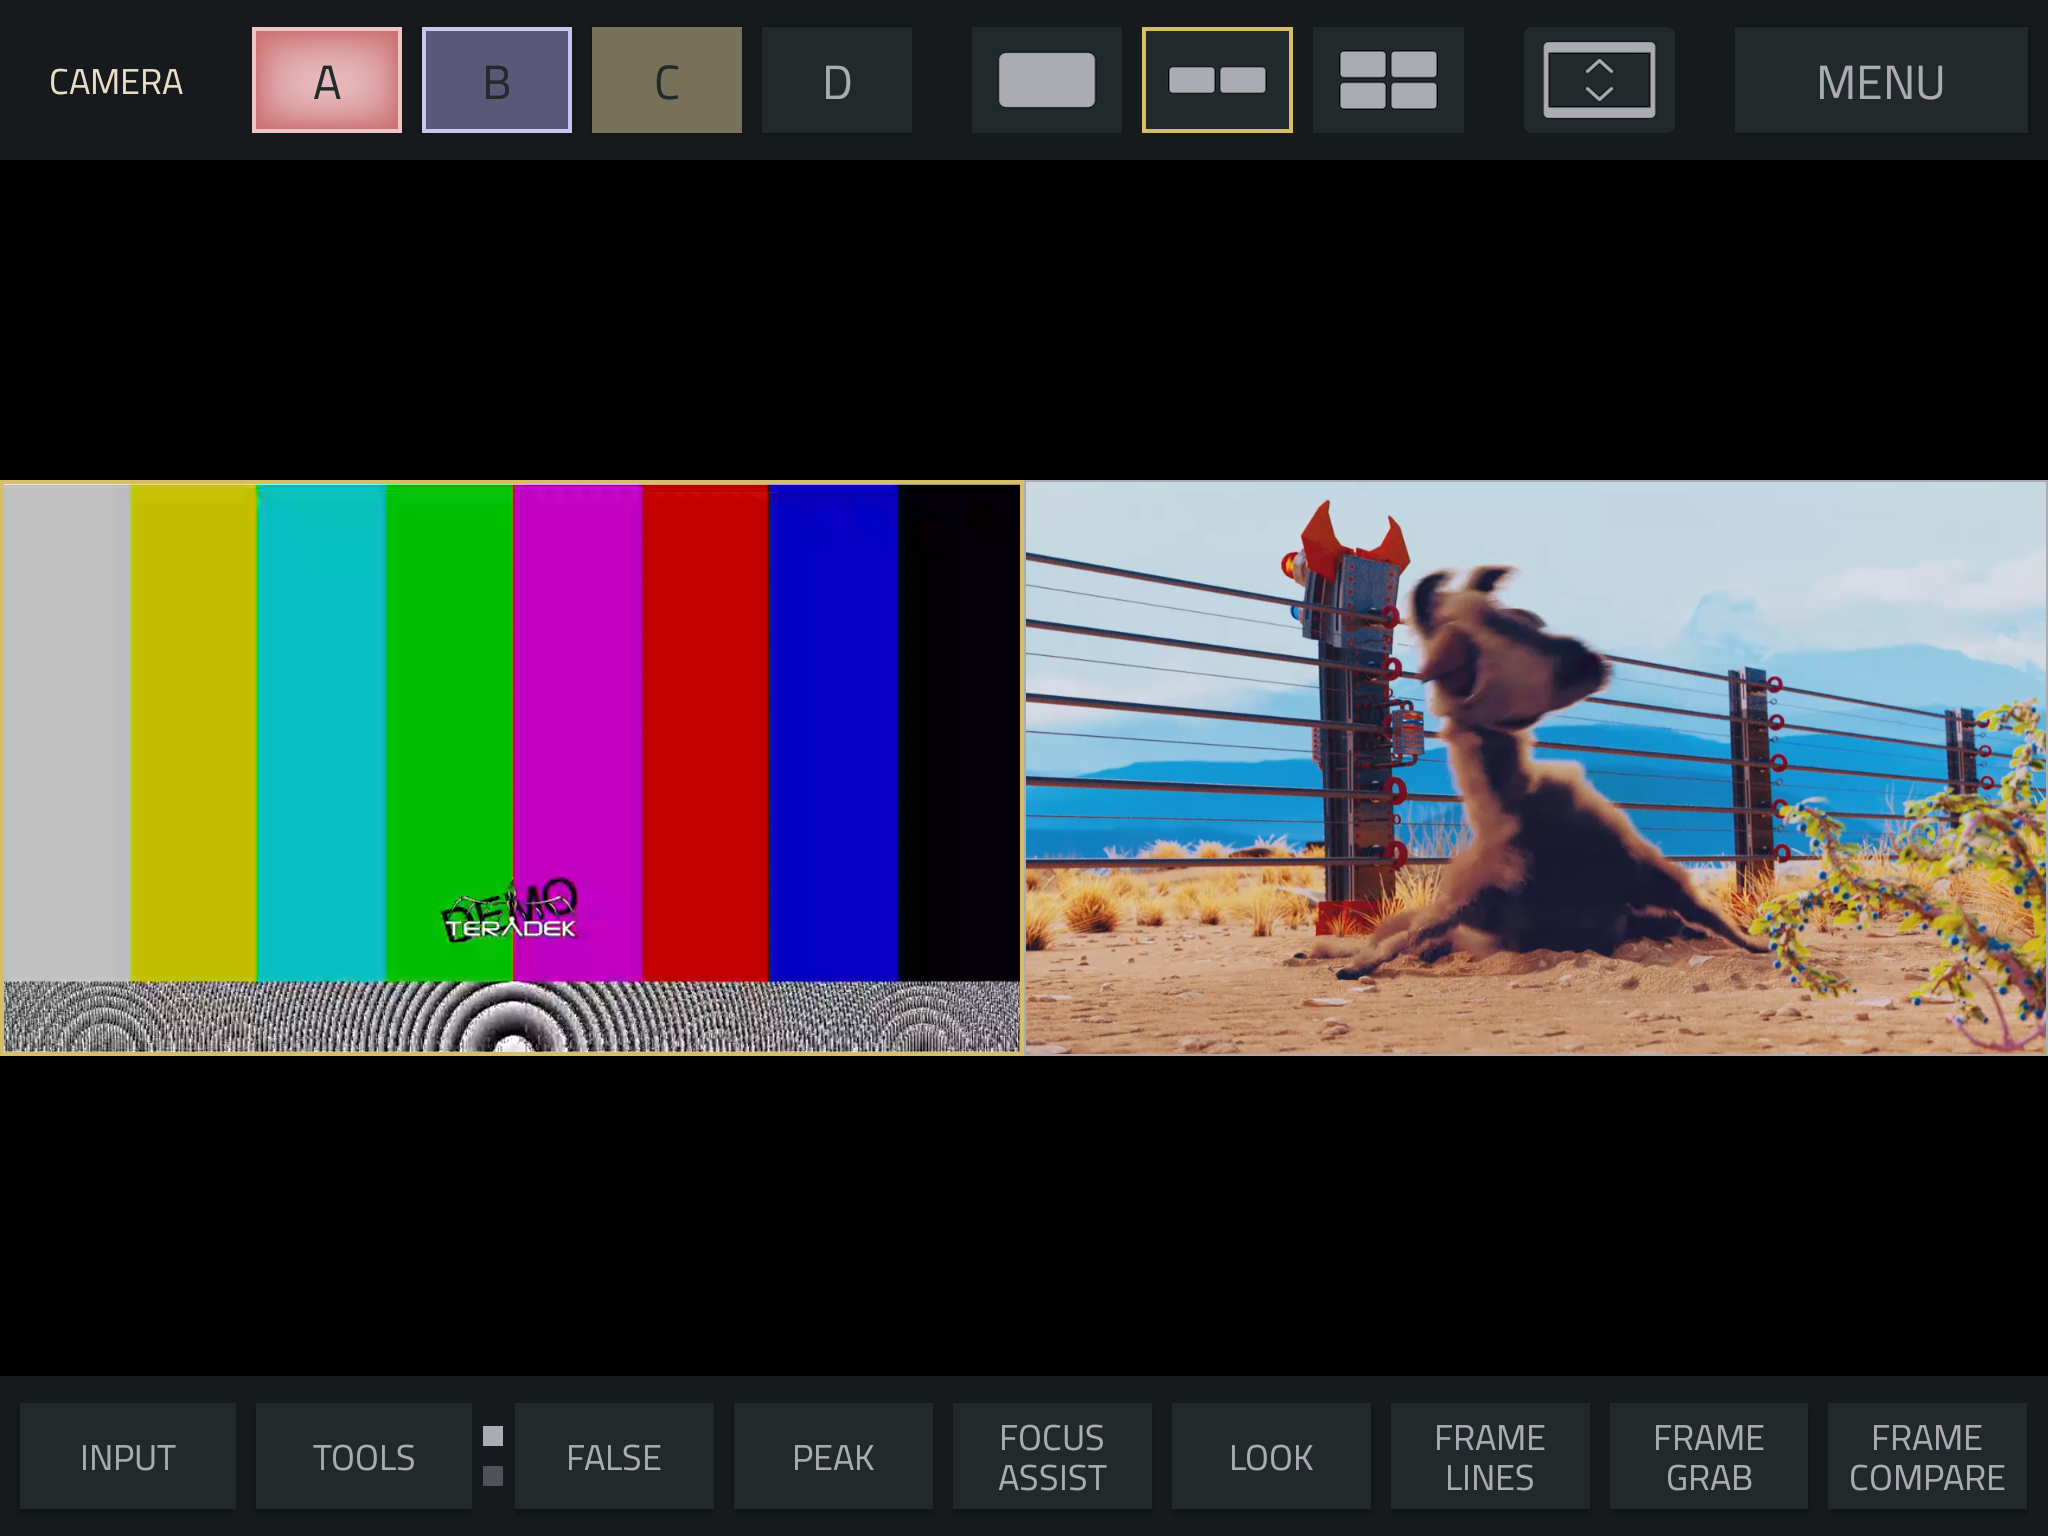The image size is (2048, 1536).
Task: Select the llama video feed
Action: tap(1536, 768)
